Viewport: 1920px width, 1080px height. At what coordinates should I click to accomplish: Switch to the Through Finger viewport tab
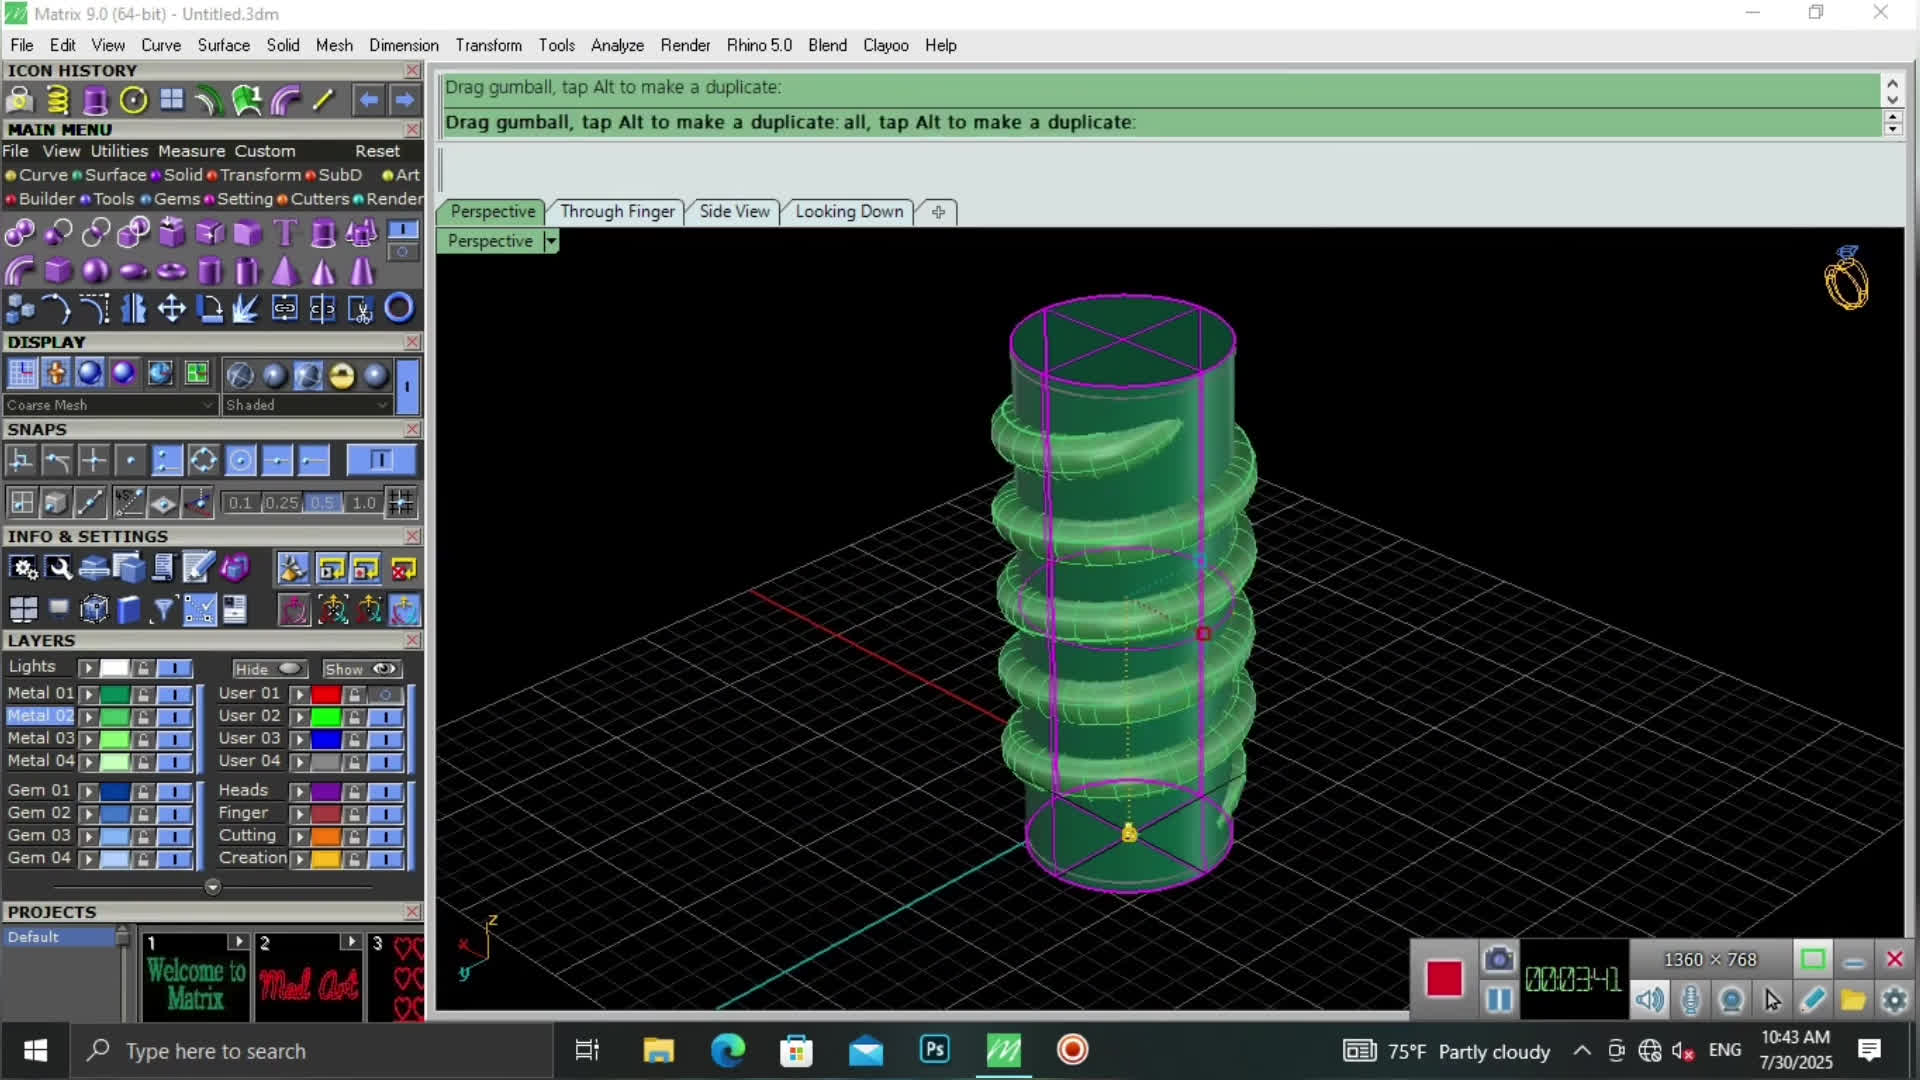pyautogui.click(x=617, y=211)
